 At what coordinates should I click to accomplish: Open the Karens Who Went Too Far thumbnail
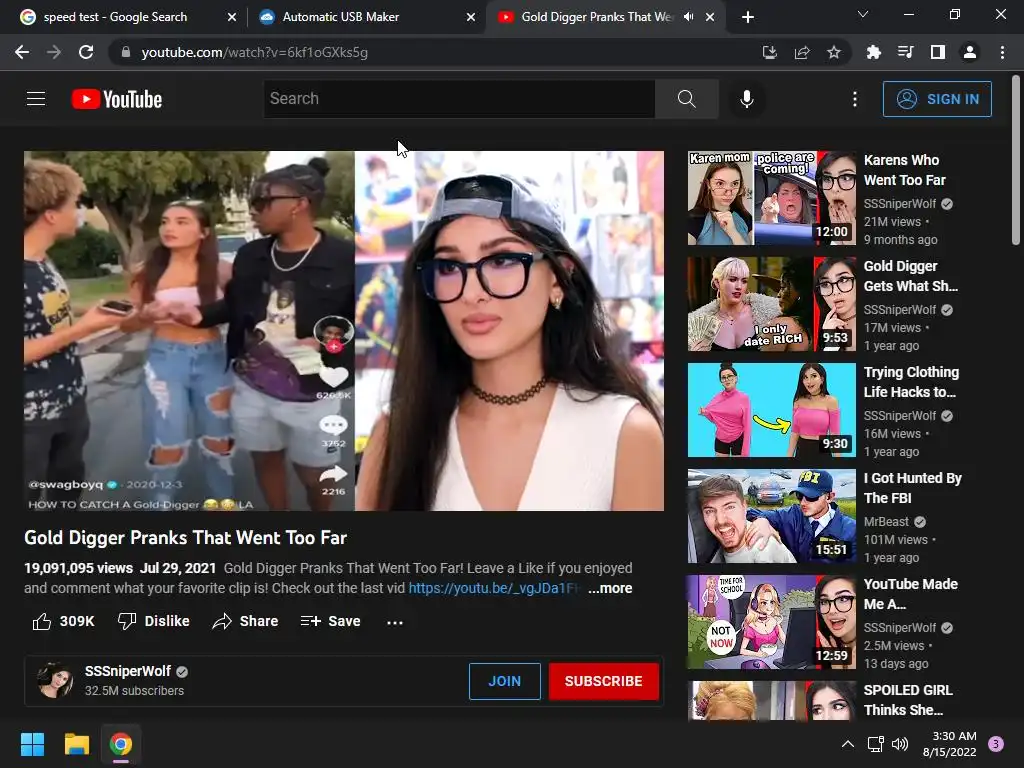[771, 199]
